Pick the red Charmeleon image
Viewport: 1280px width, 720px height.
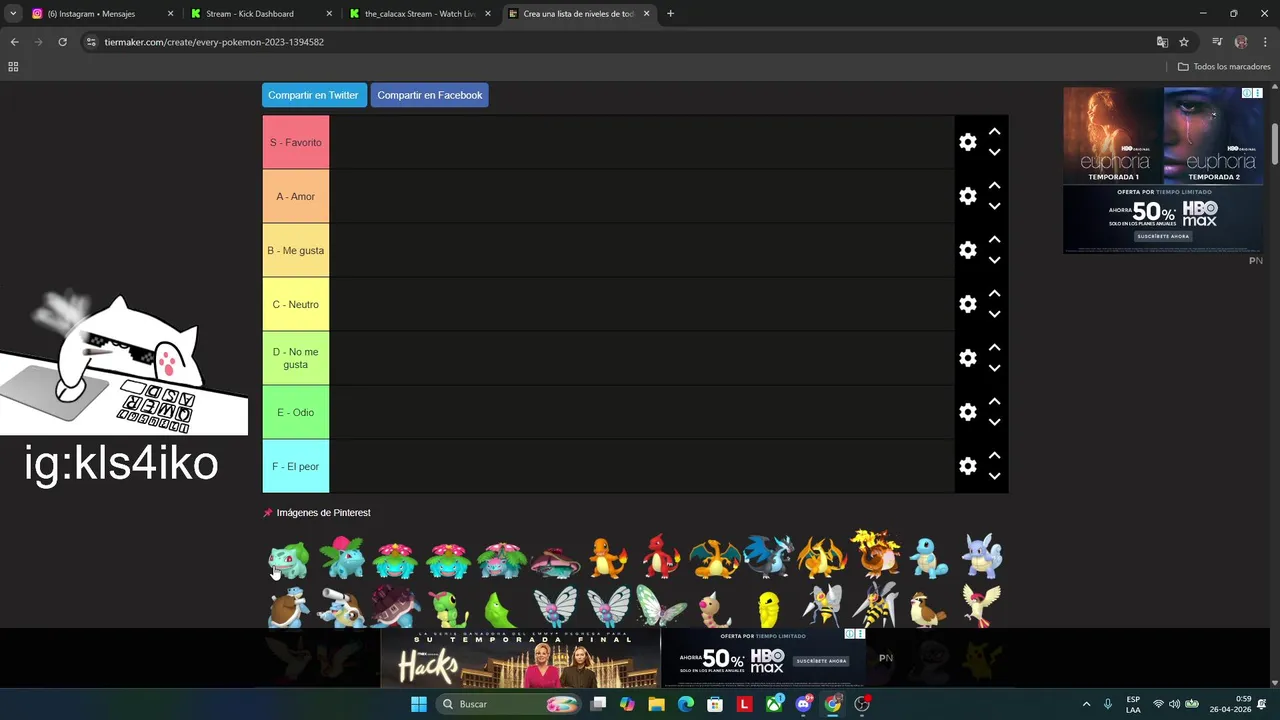(x=661, y=558)
